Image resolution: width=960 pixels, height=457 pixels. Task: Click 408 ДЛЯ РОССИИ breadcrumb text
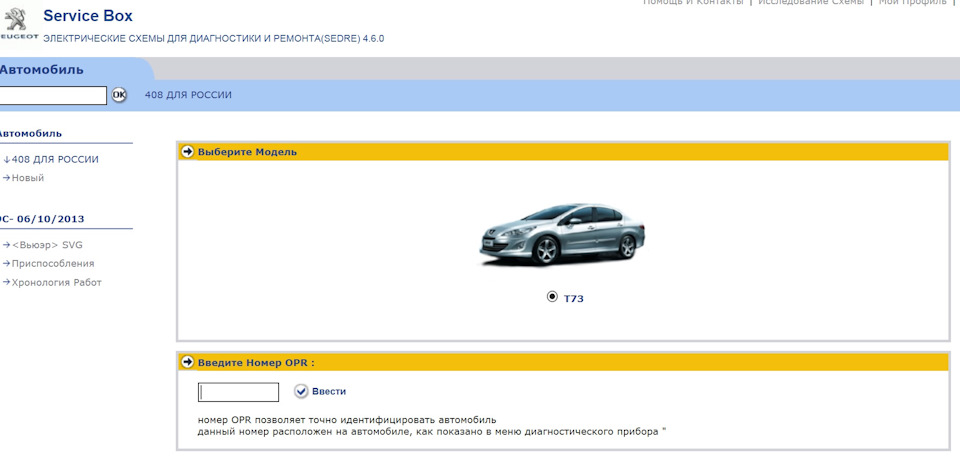tap(188, 95)
